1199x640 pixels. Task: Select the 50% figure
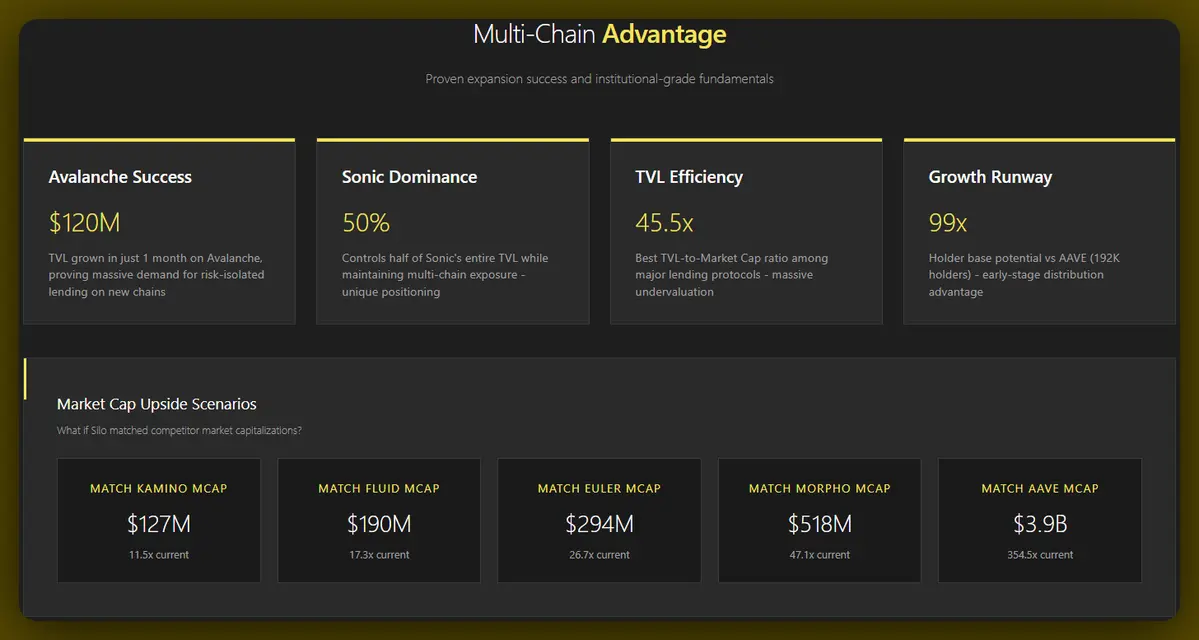(366, 223)
